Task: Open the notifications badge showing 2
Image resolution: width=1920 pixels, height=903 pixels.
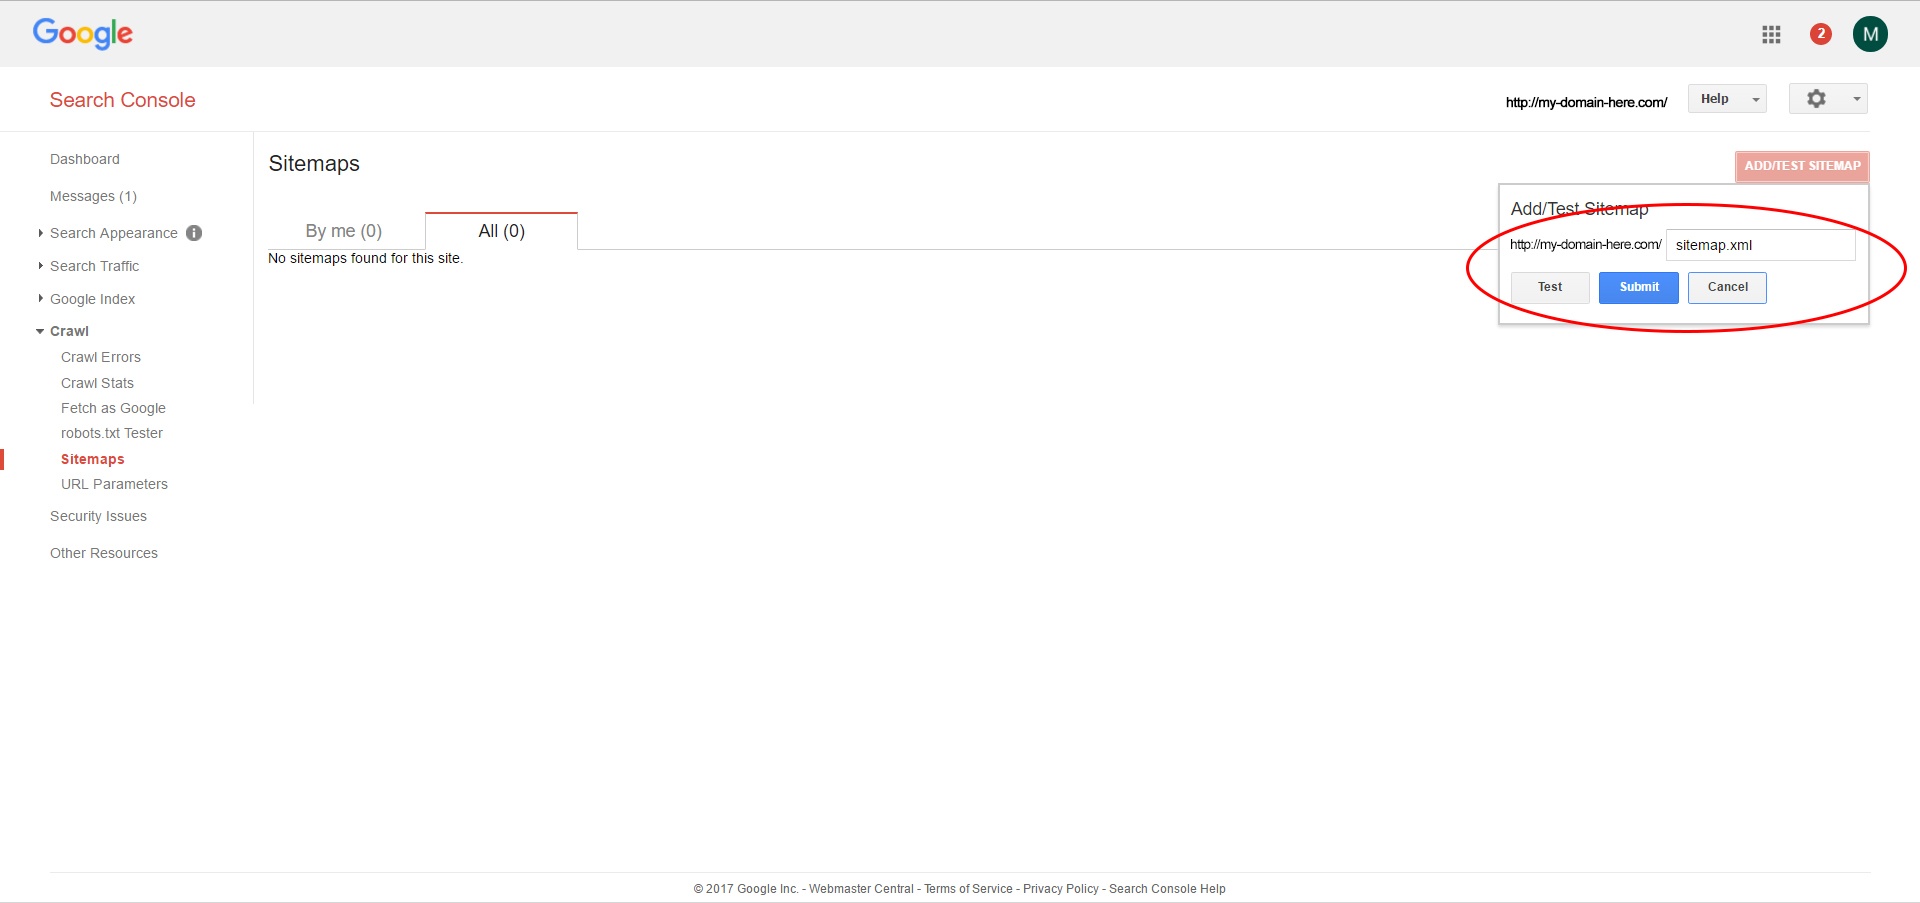Action: [x=1821, y=34]
